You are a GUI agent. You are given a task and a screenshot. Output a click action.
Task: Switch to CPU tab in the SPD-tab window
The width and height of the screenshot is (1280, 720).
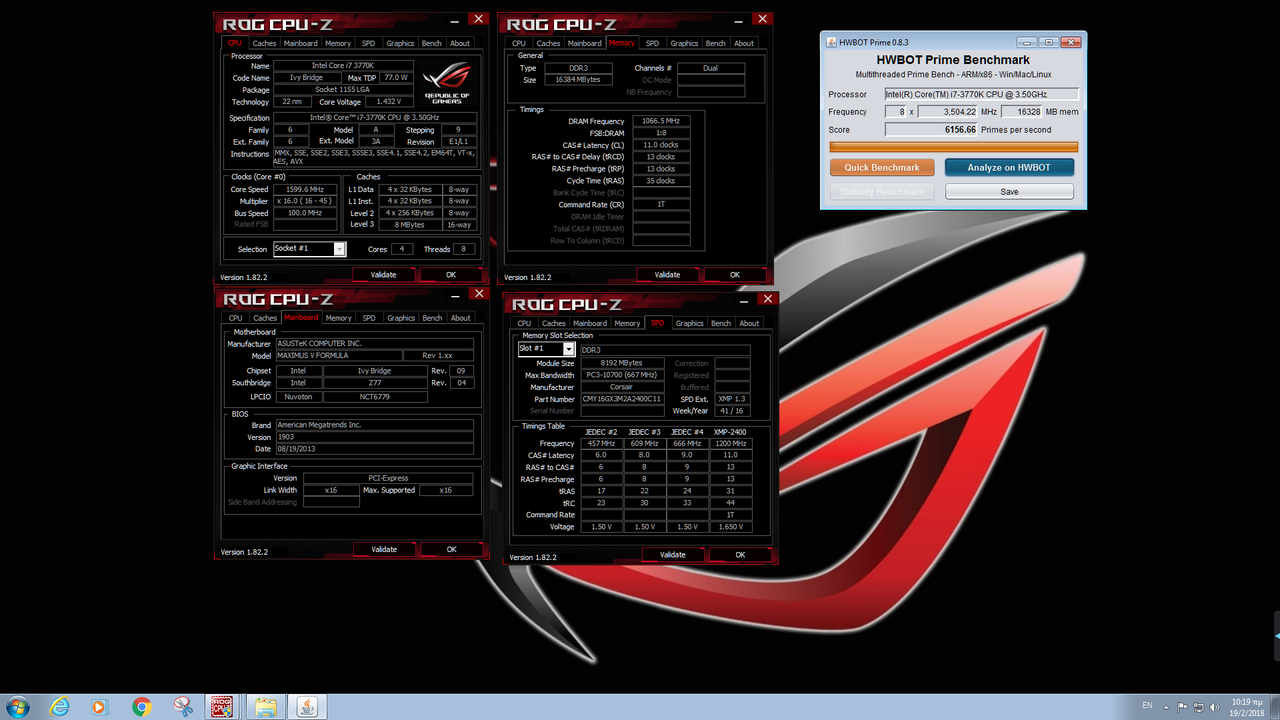pyautogui.click(x=523, y=323)
